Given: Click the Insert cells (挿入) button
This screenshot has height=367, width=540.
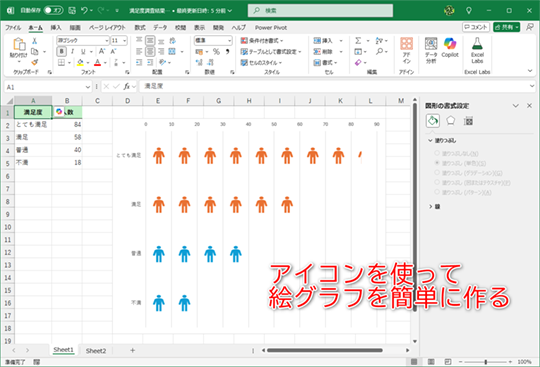Looking at the screenshot, I should click(x=323, y=41).
